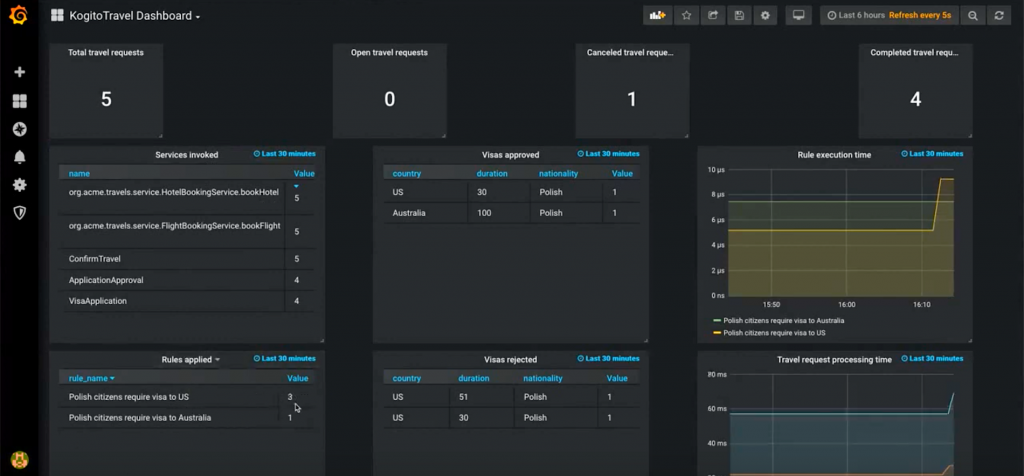Open the Configuration gear in sidebar
Image resolution: width=1024 pixels, height=476 pixels.
tap(19, 185)
